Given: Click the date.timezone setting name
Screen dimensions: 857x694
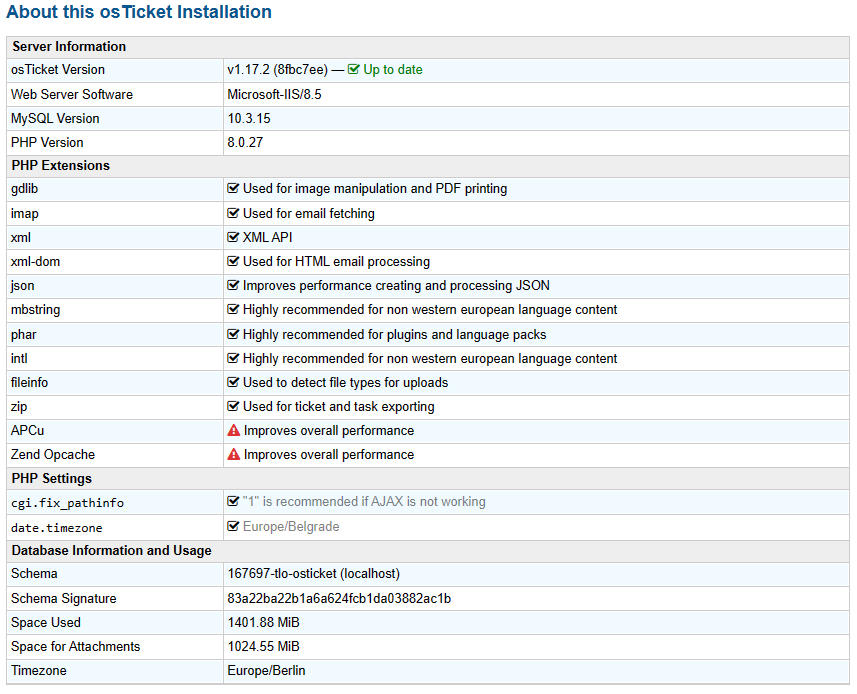Looking at the screenshot, I should point(57,528).
